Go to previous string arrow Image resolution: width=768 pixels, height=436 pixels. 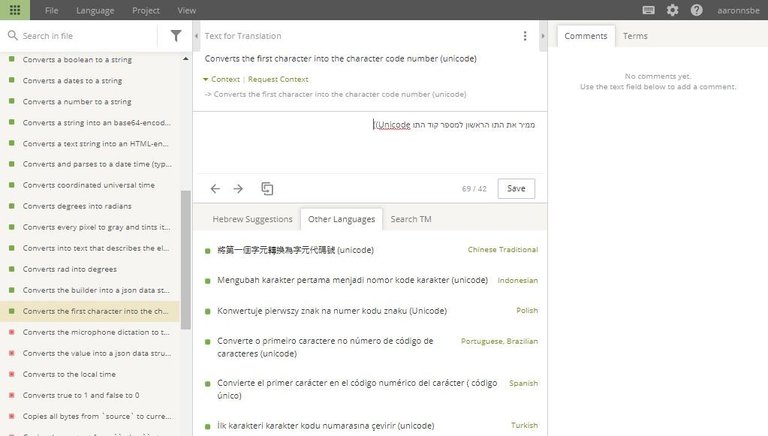(x=215, y=188)
